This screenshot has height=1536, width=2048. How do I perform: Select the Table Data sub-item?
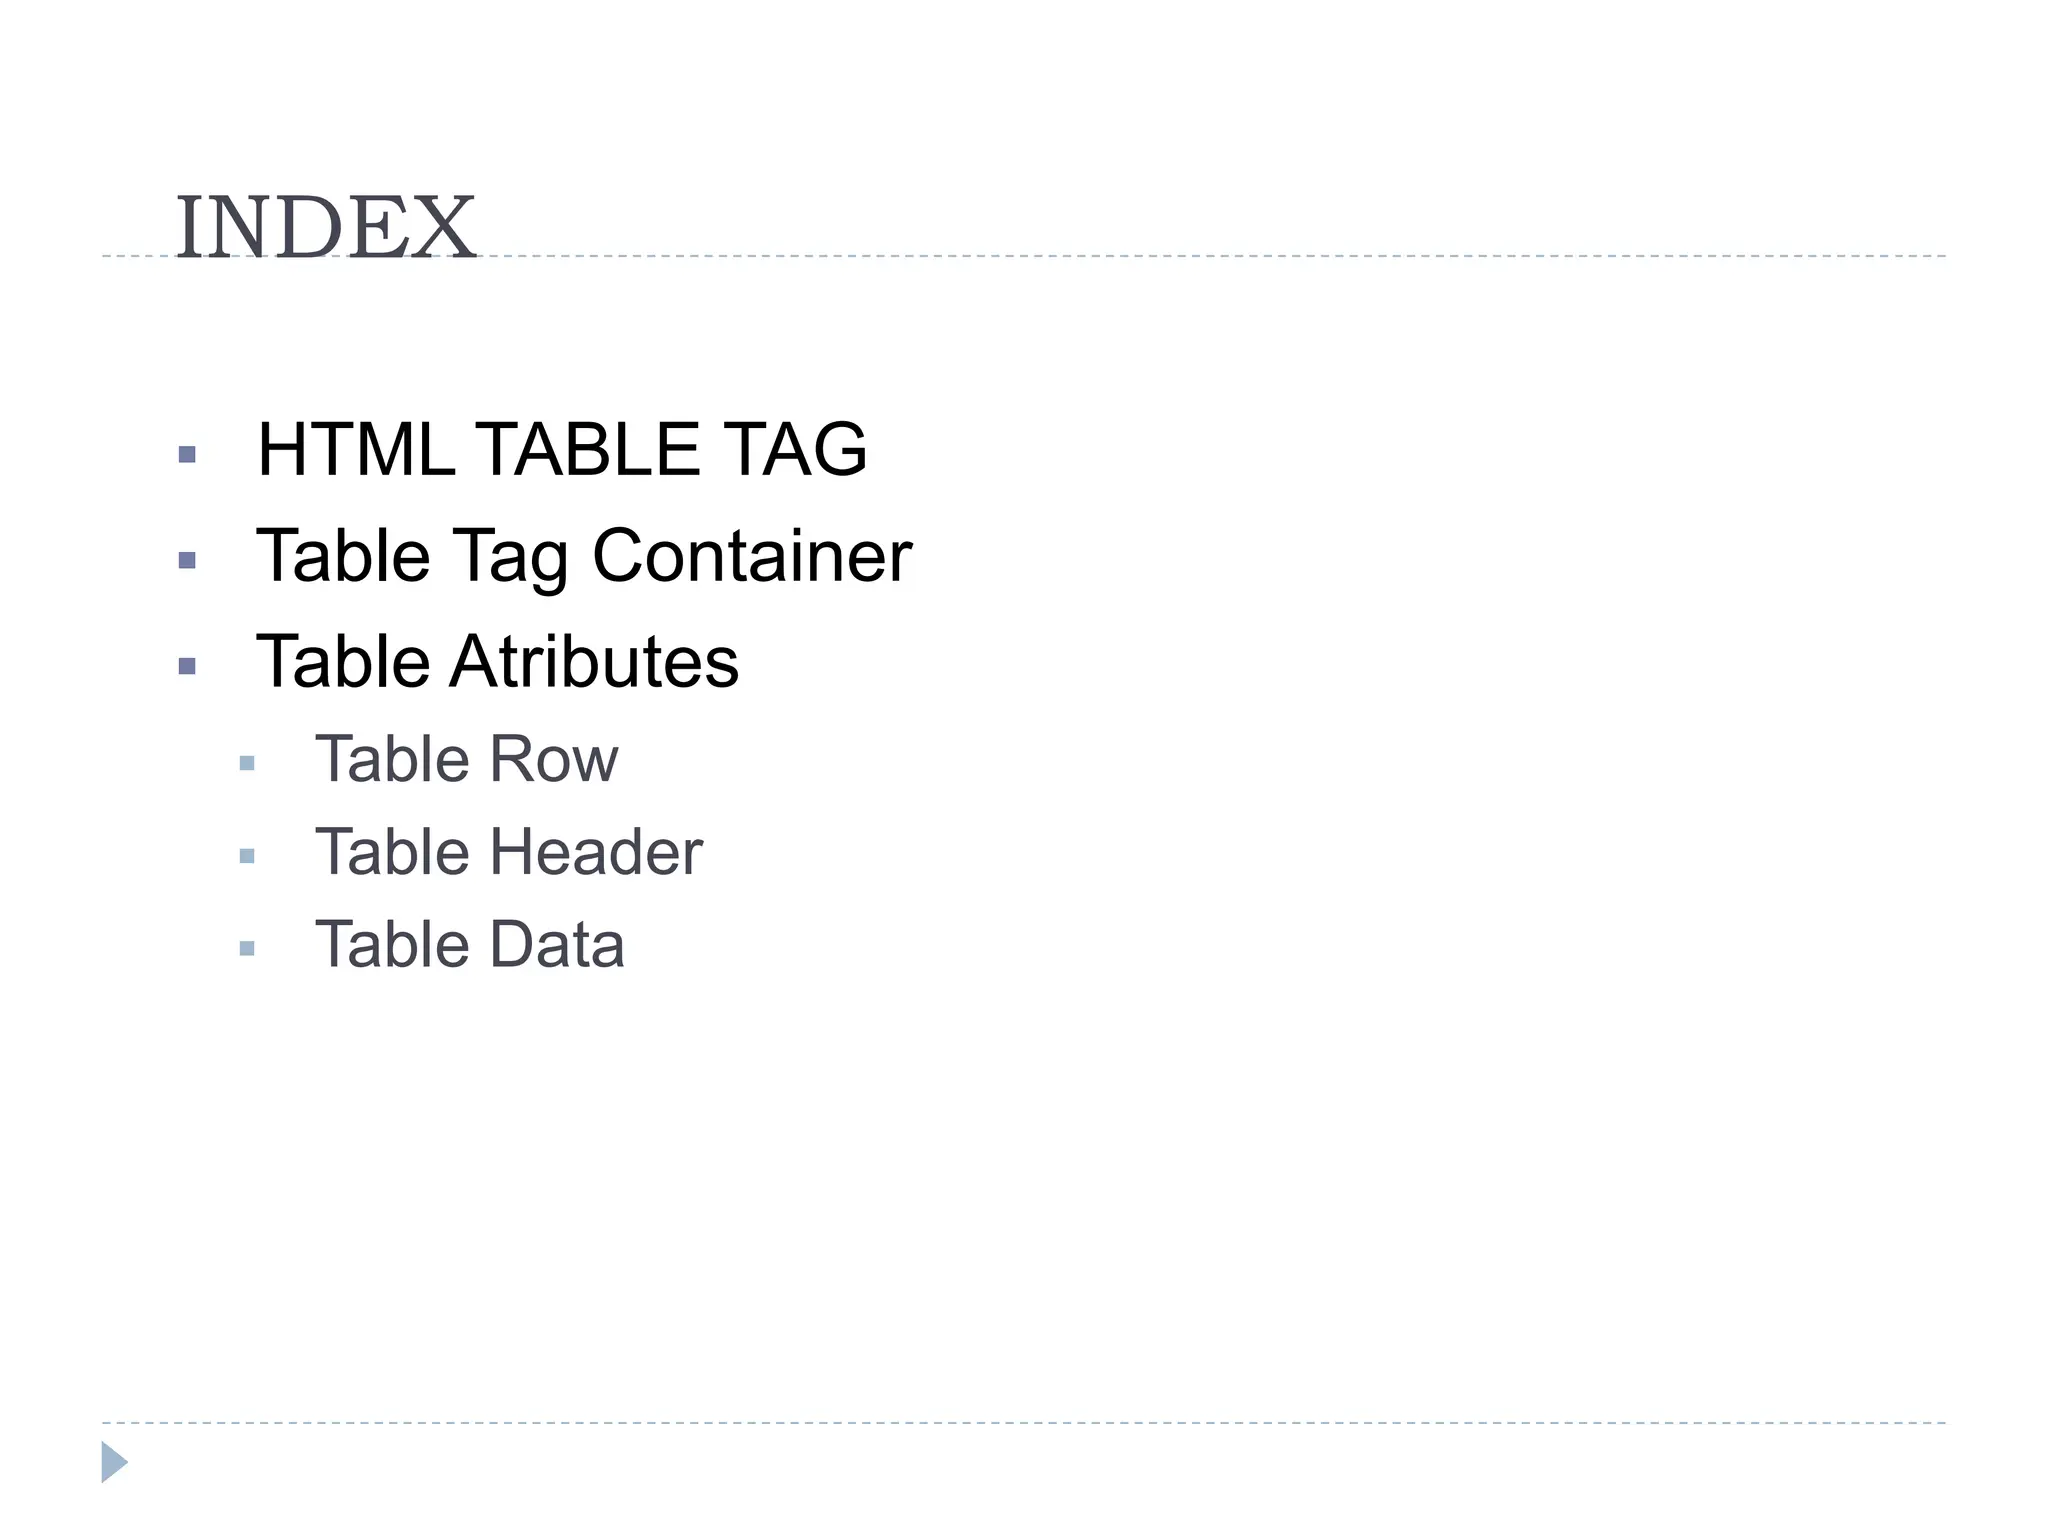pyautogui.click(x=470, y=944)
